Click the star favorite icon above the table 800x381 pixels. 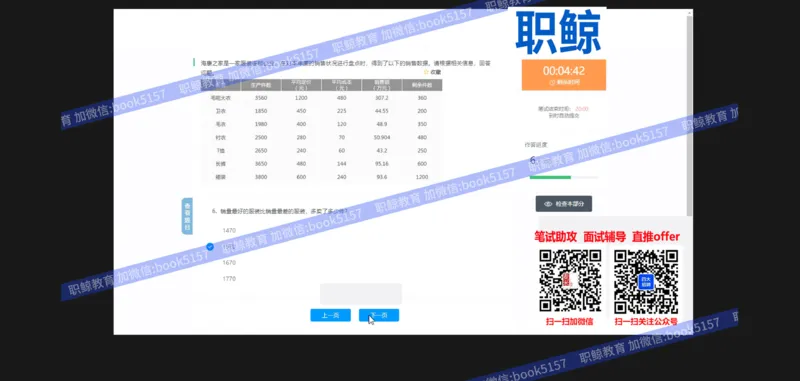426,72
